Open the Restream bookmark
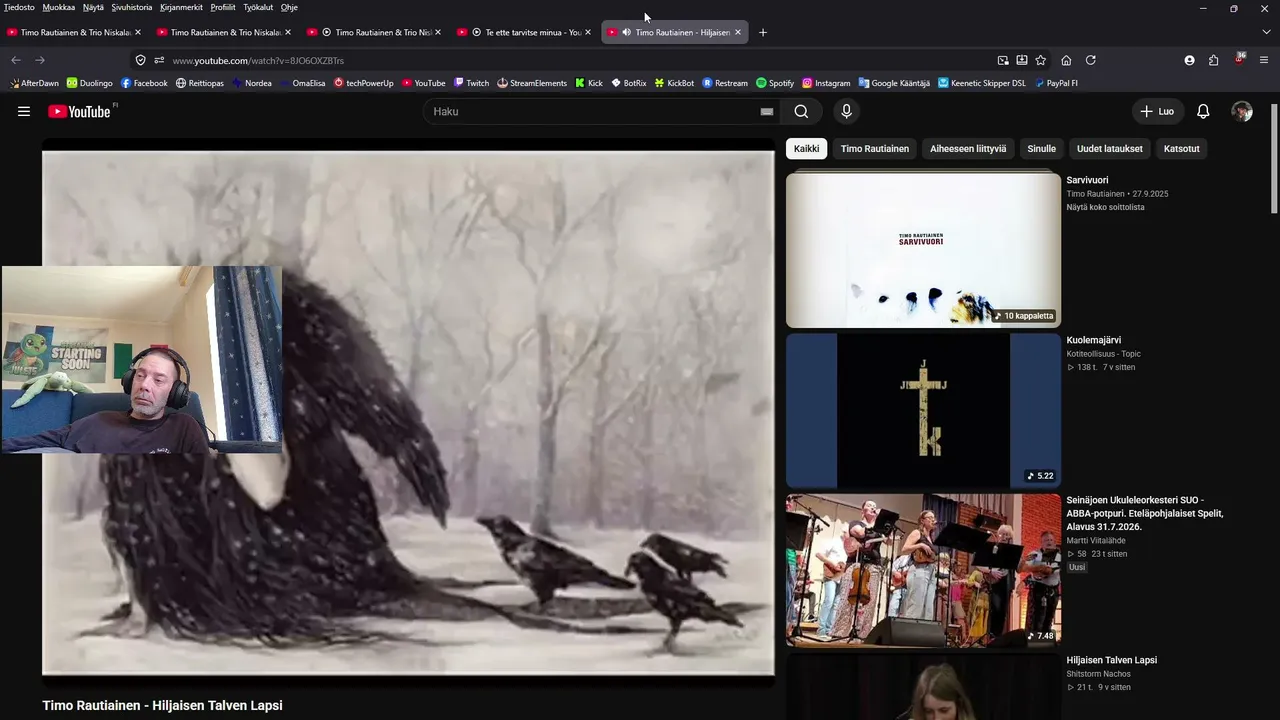 tap(725, 83)
